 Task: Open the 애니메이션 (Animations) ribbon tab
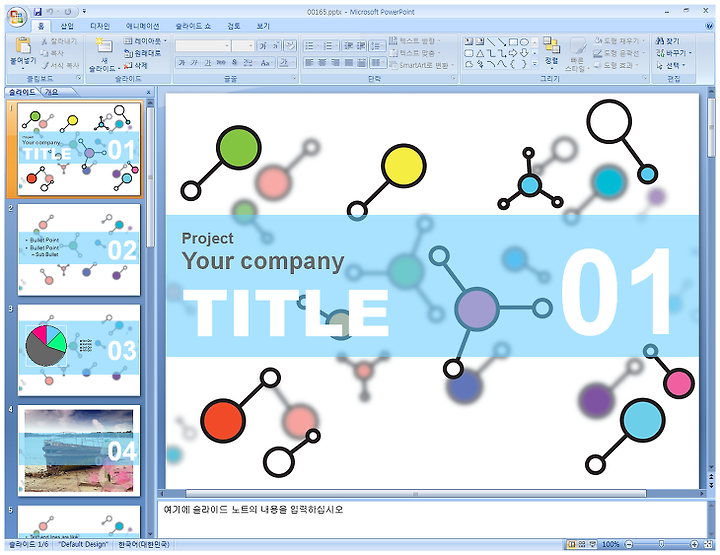142,26
